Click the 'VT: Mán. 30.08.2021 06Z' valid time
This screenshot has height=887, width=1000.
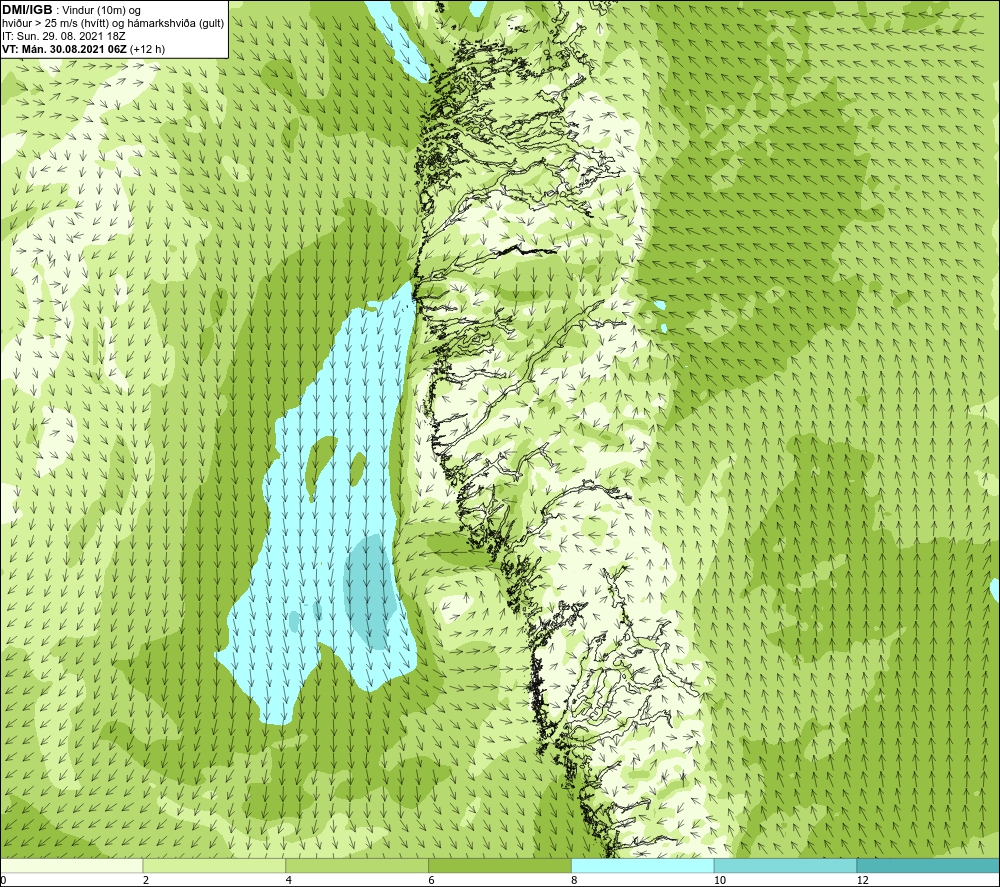point(64,49)
